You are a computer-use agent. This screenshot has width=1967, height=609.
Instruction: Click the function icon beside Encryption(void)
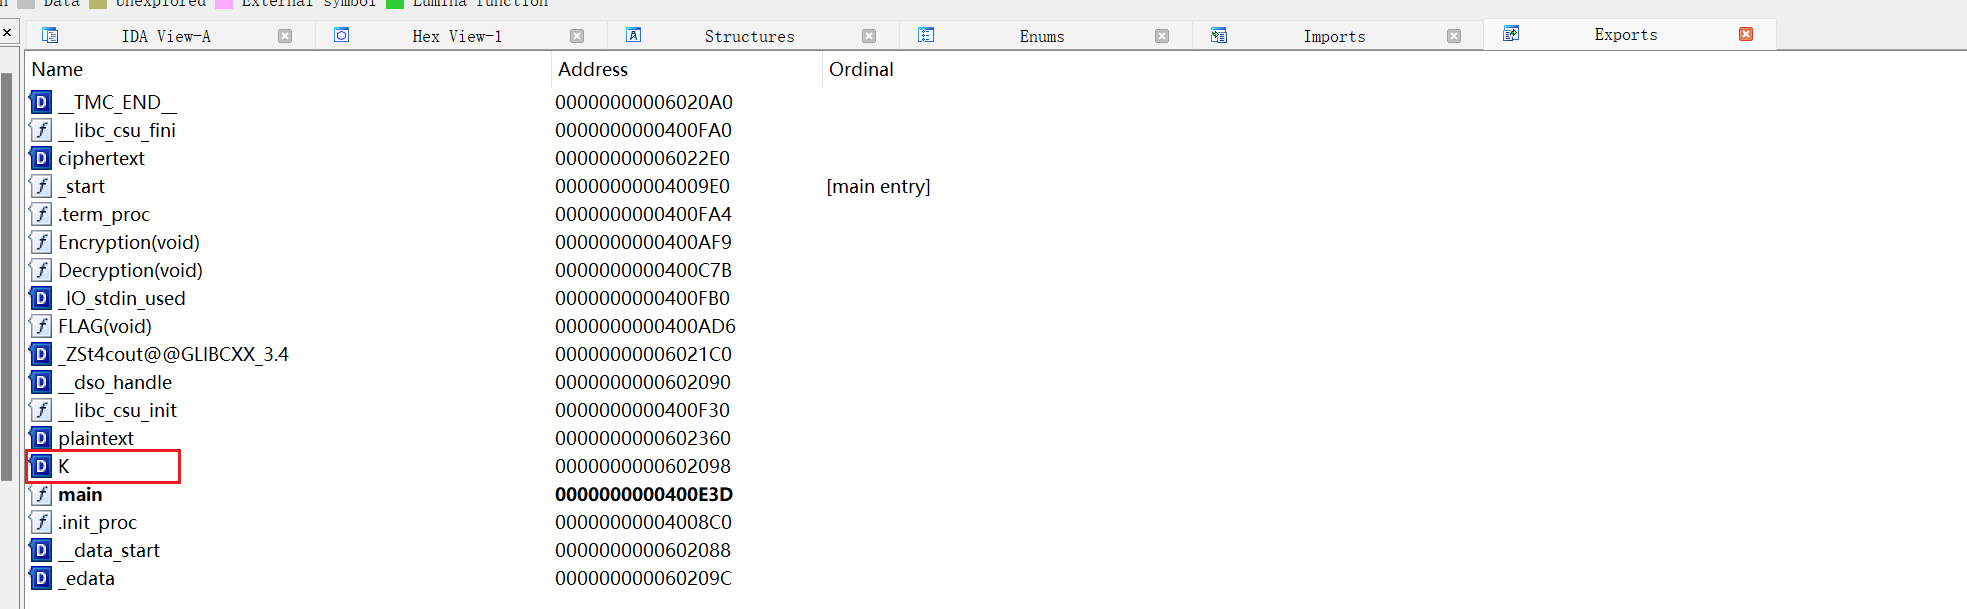click(41, 242)
